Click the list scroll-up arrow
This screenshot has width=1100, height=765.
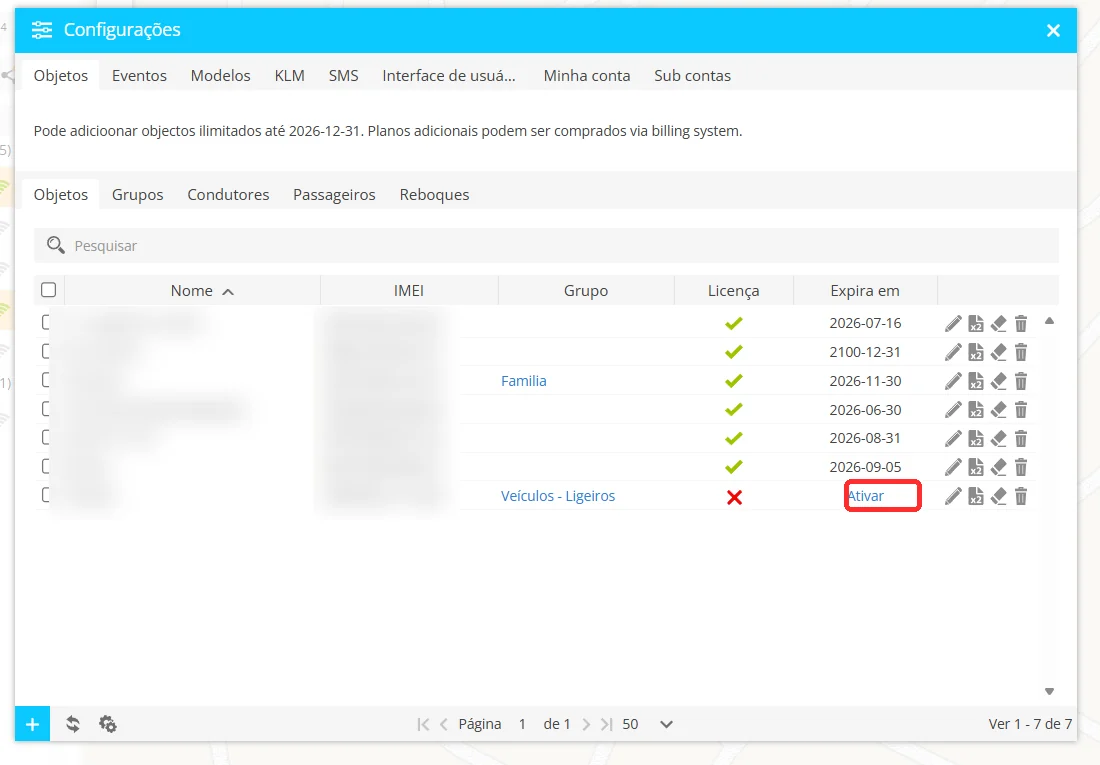point(1049,321)
